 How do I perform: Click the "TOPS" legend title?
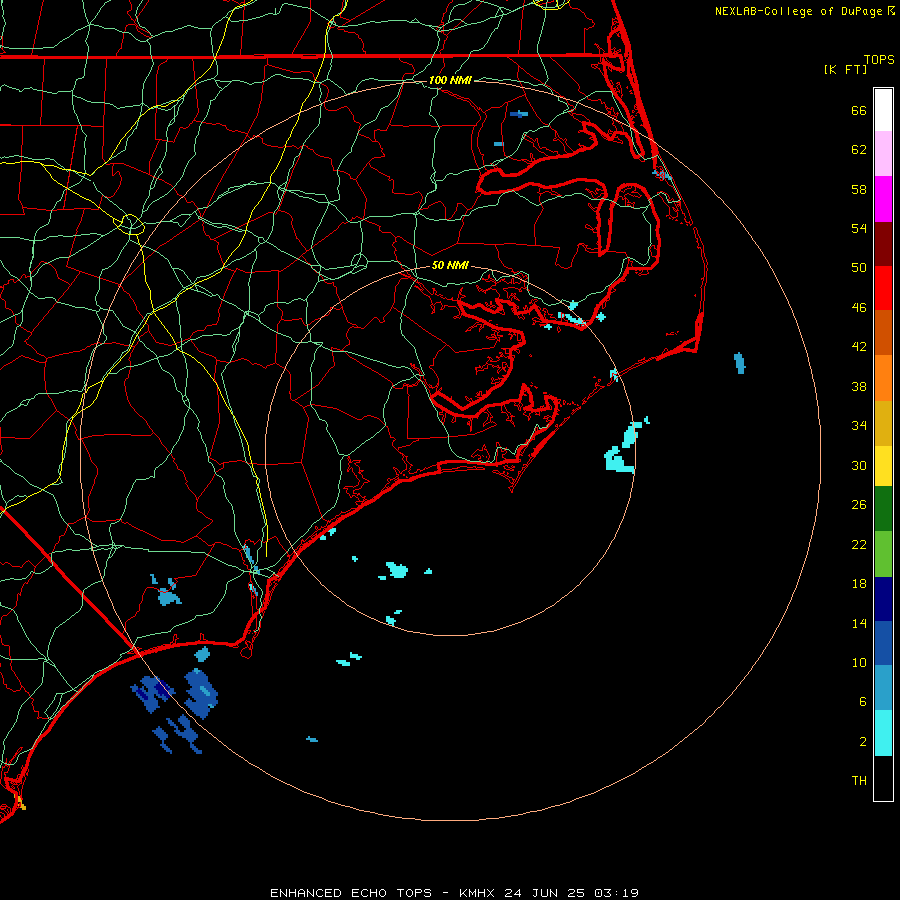[x=879, y=59]
